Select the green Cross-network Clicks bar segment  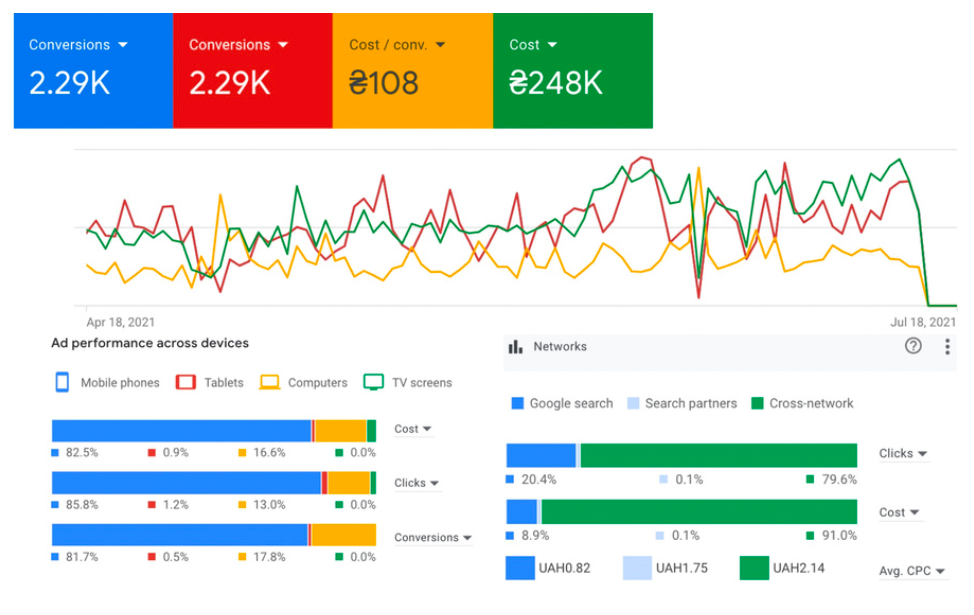coord(718,455)
